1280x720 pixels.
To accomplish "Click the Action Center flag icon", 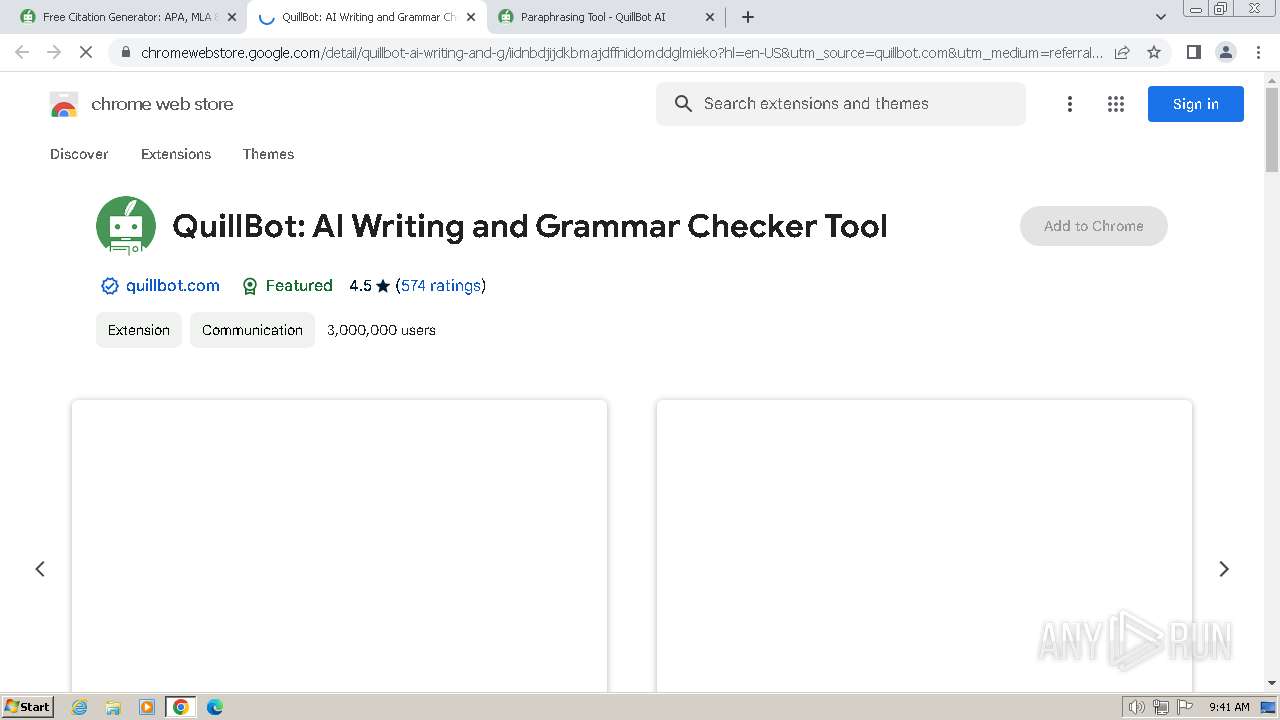I will 1185,707.
